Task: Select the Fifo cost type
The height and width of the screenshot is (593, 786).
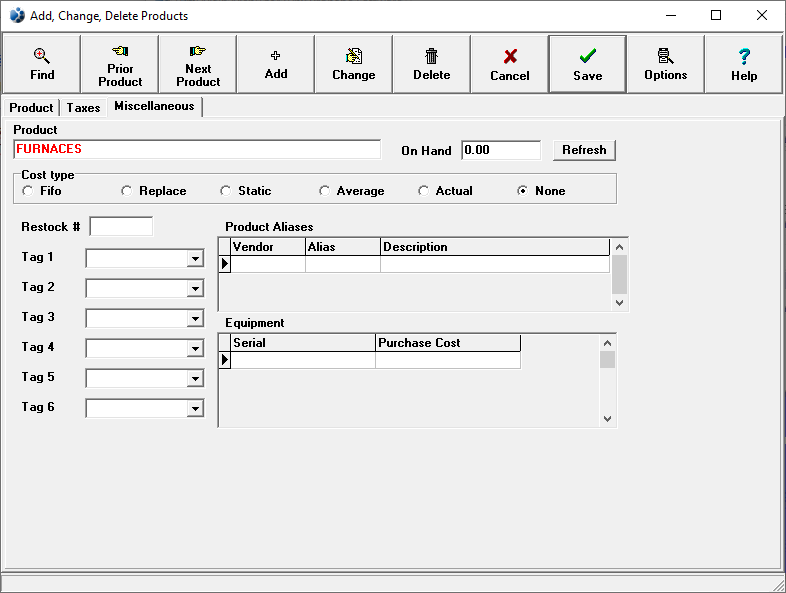Action: [27, 191]
